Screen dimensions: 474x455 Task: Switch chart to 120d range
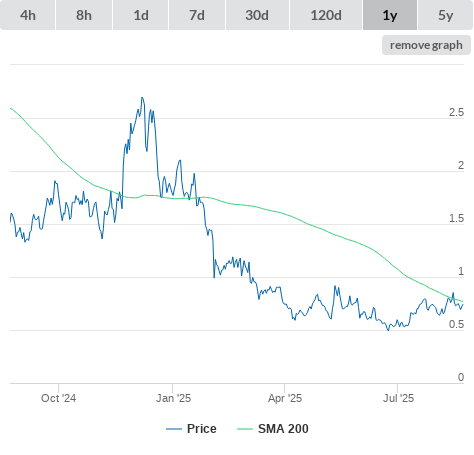326,15
